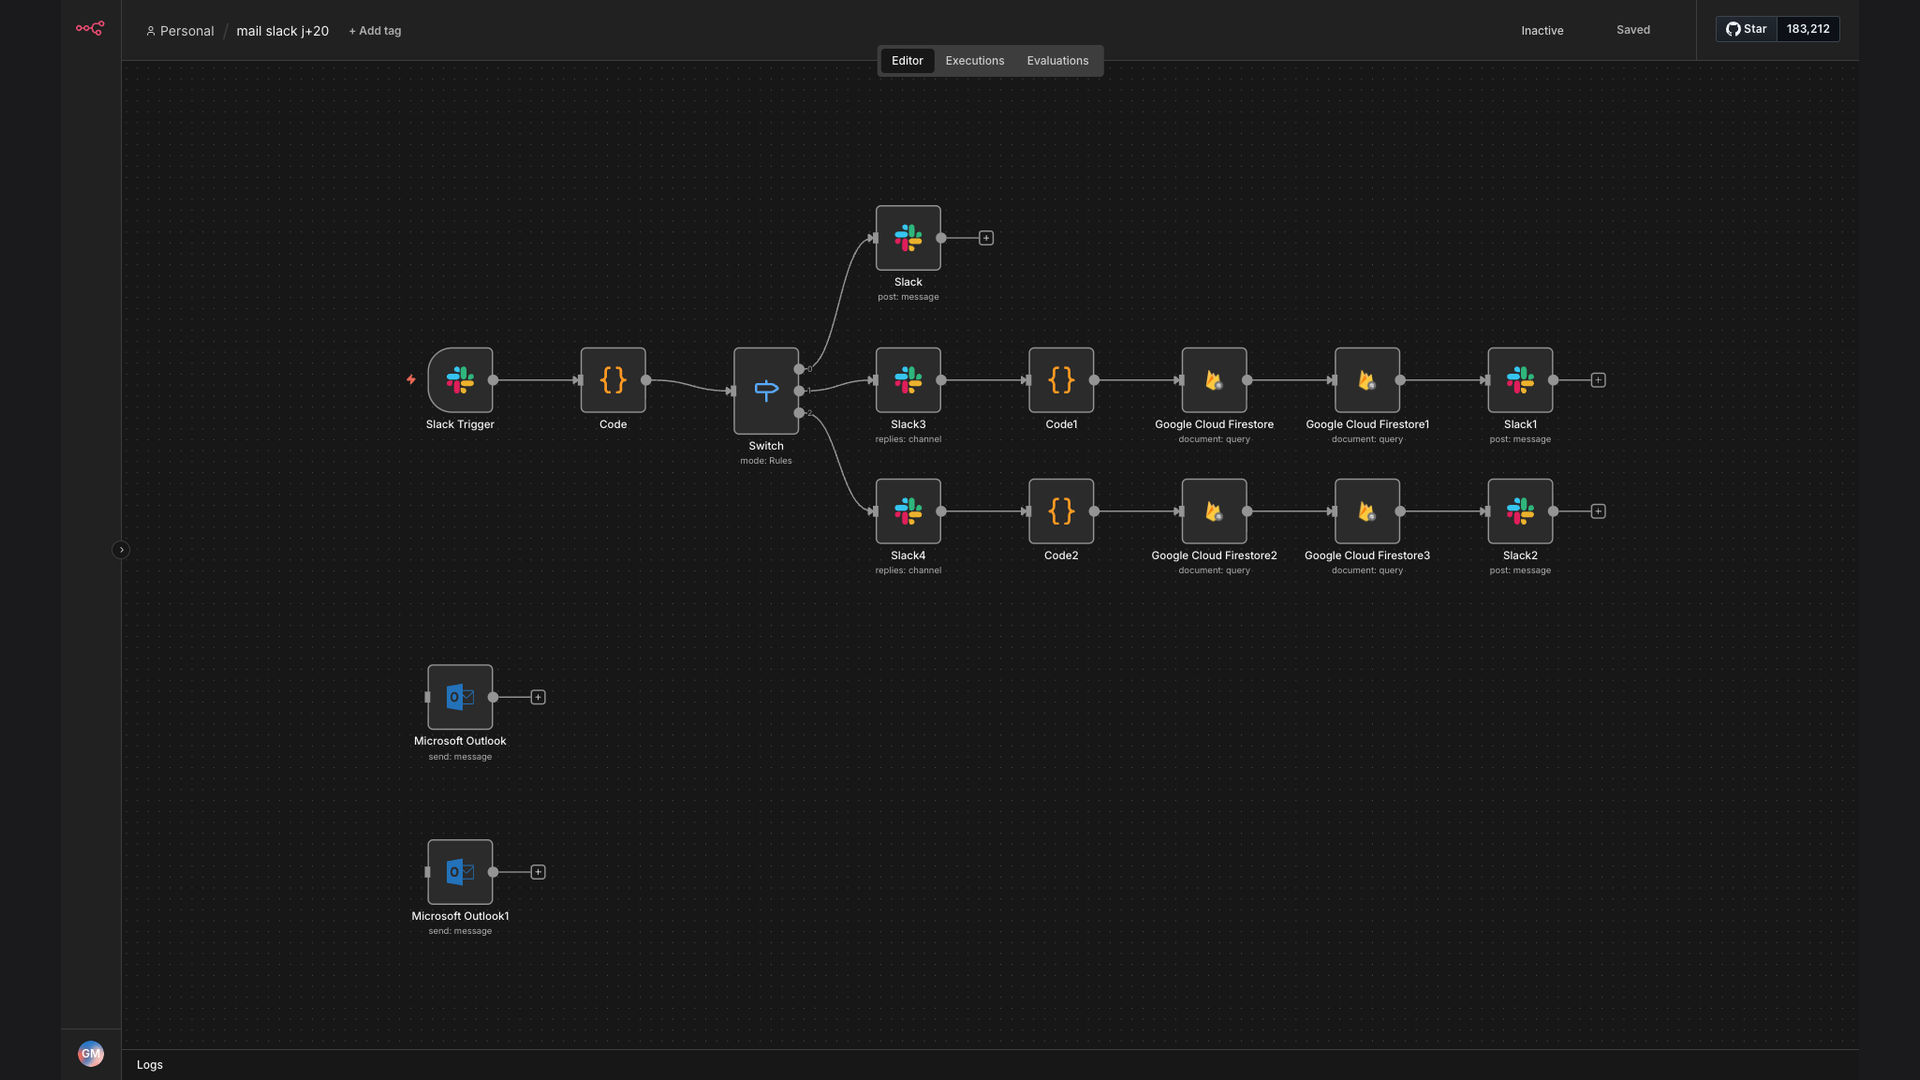The height and width of the screenshot is (1080, 1920).
Task: Click the Google Cloud Firestore3 output connector
Action: pos(1400,511)
